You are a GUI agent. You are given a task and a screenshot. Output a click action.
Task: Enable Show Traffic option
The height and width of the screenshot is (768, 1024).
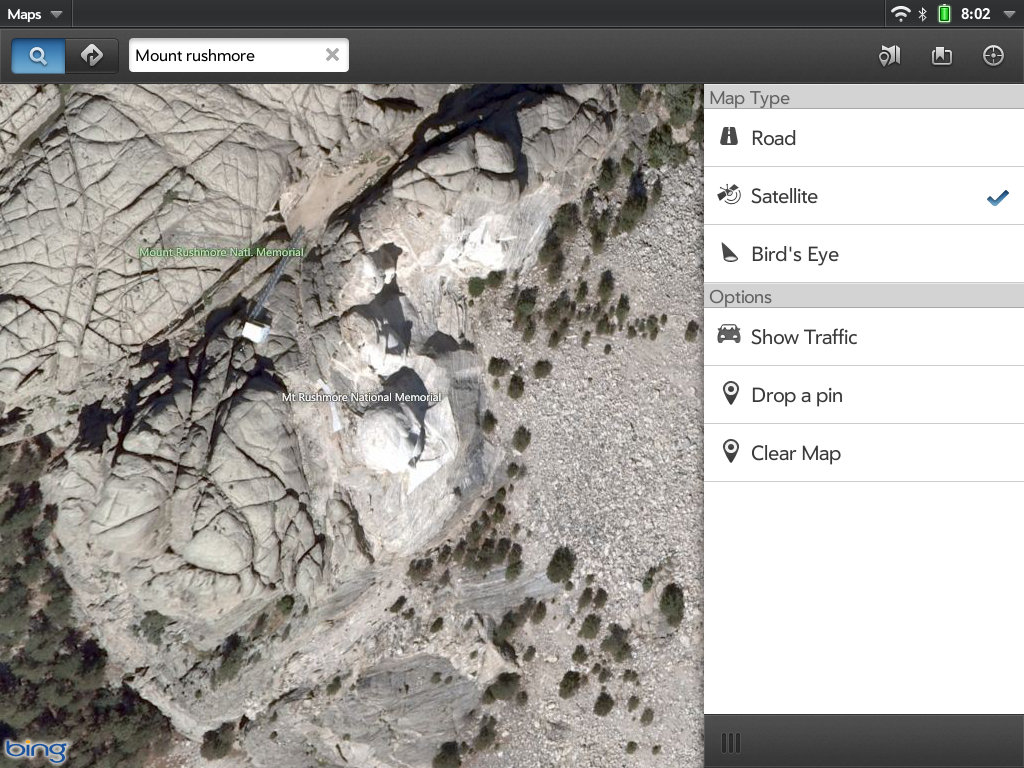864,337
